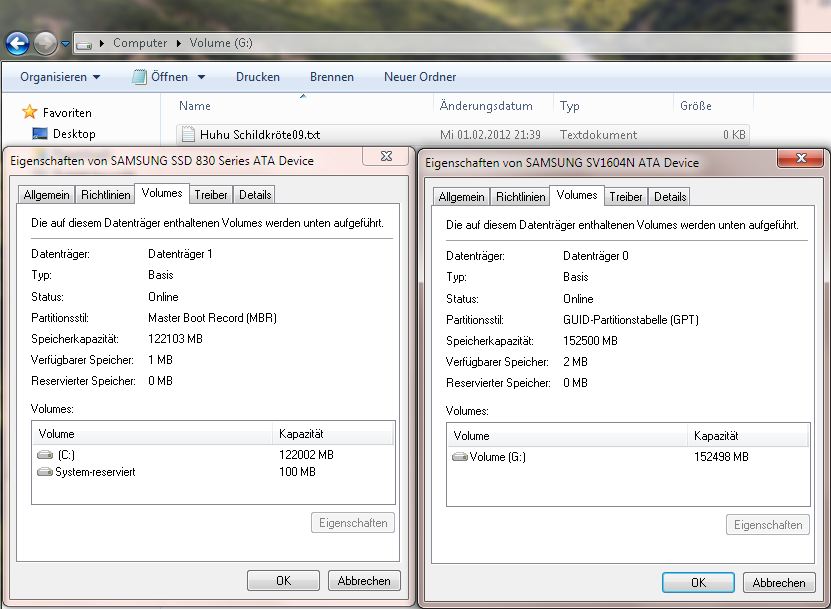Click the 152498 MB capacity value

[x=721, y=457]
